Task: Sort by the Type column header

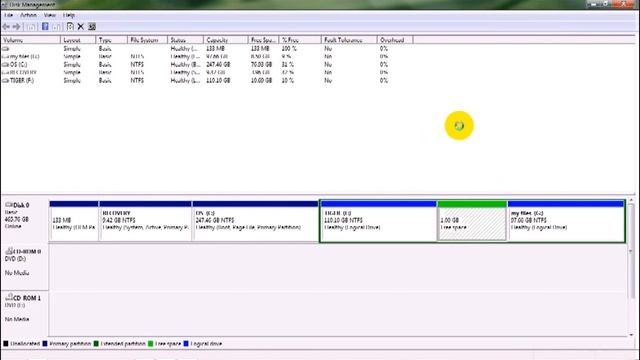Action: 111,40
